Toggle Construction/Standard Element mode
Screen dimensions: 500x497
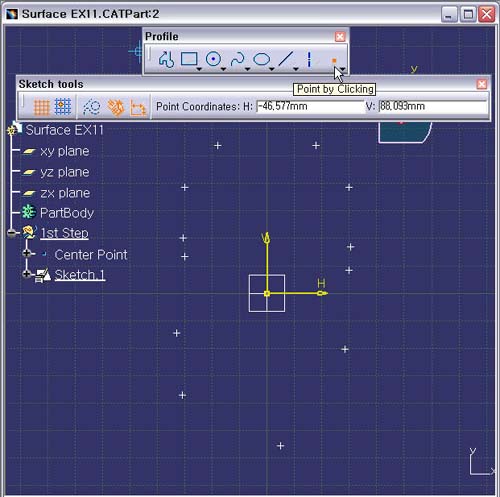(91, 107)
